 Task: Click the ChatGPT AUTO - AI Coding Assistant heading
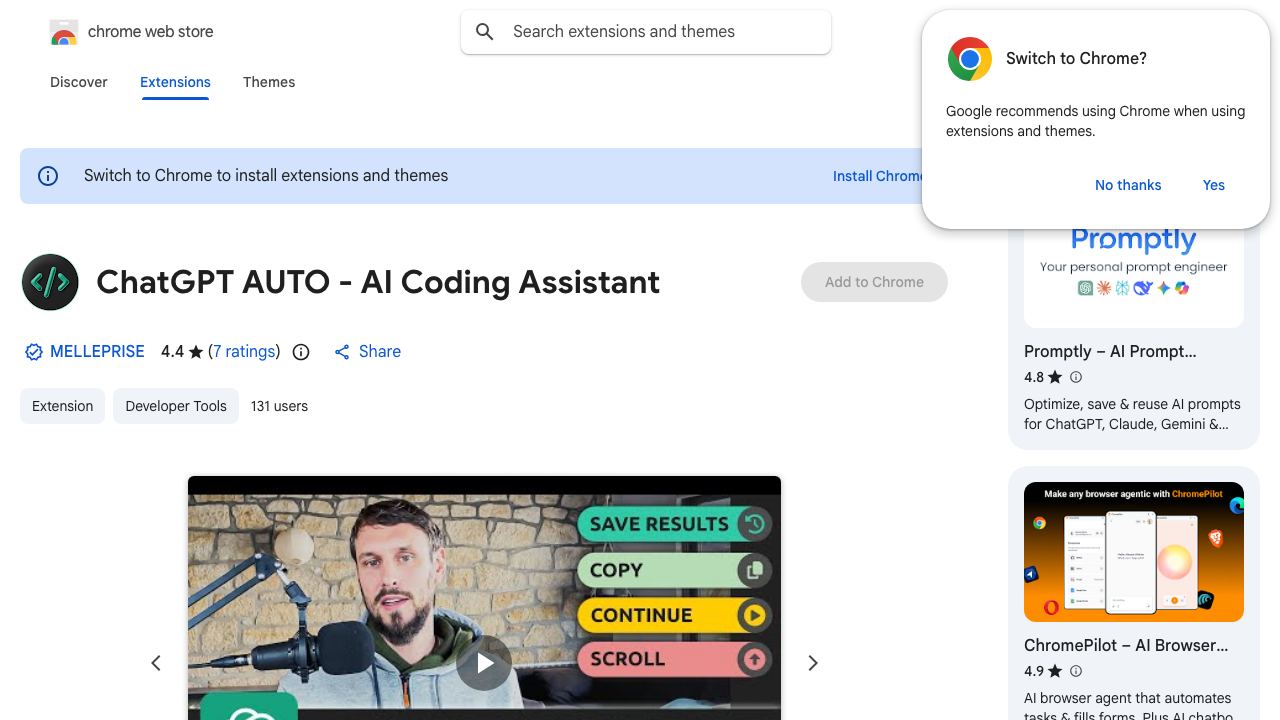(x=378, y=282)
